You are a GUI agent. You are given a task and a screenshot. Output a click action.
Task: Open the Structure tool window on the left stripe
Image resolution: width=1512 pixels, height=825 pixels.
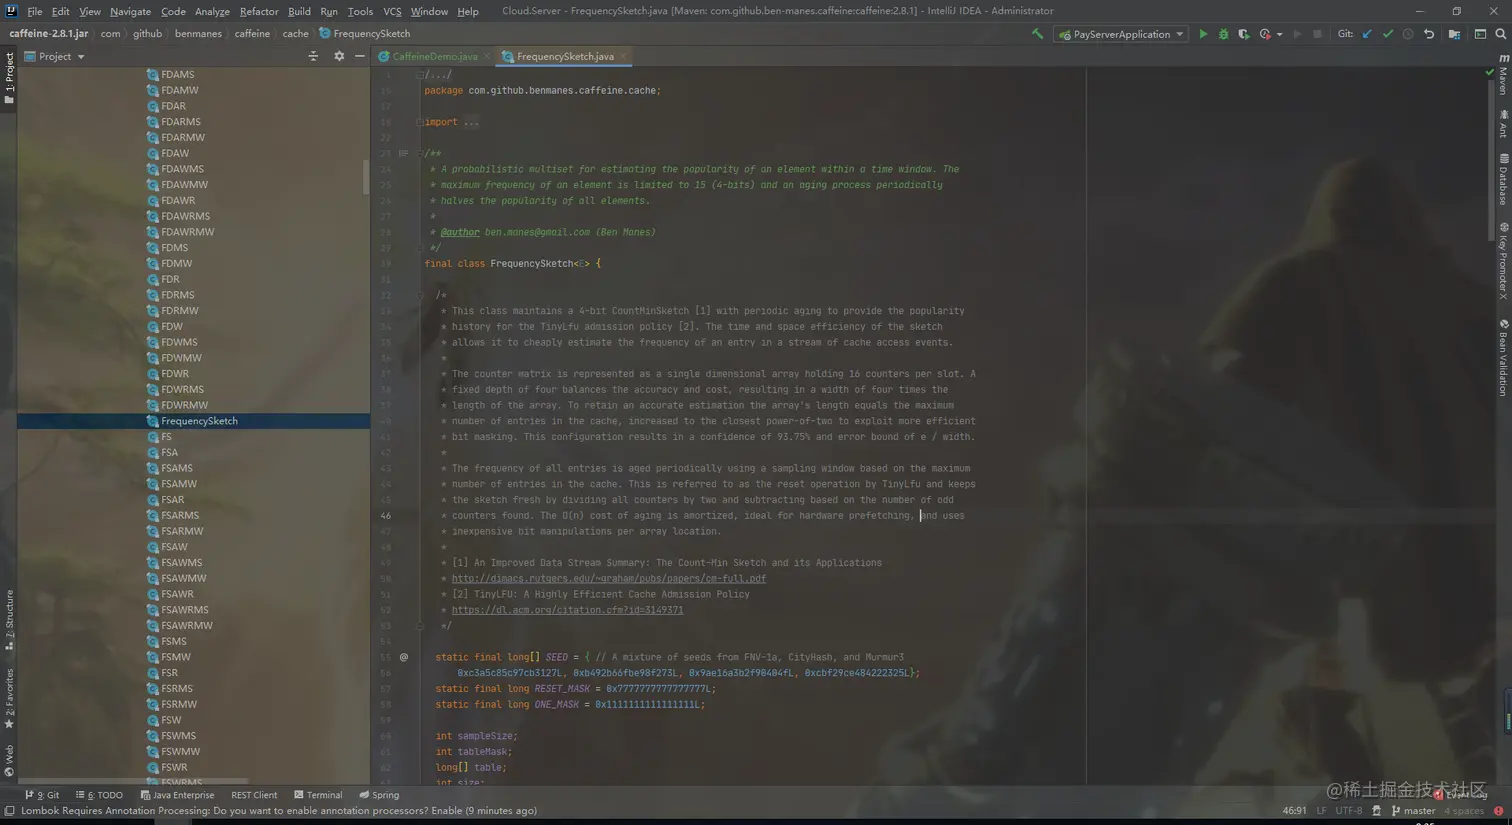pyautogui.click(x=9, y=620)
